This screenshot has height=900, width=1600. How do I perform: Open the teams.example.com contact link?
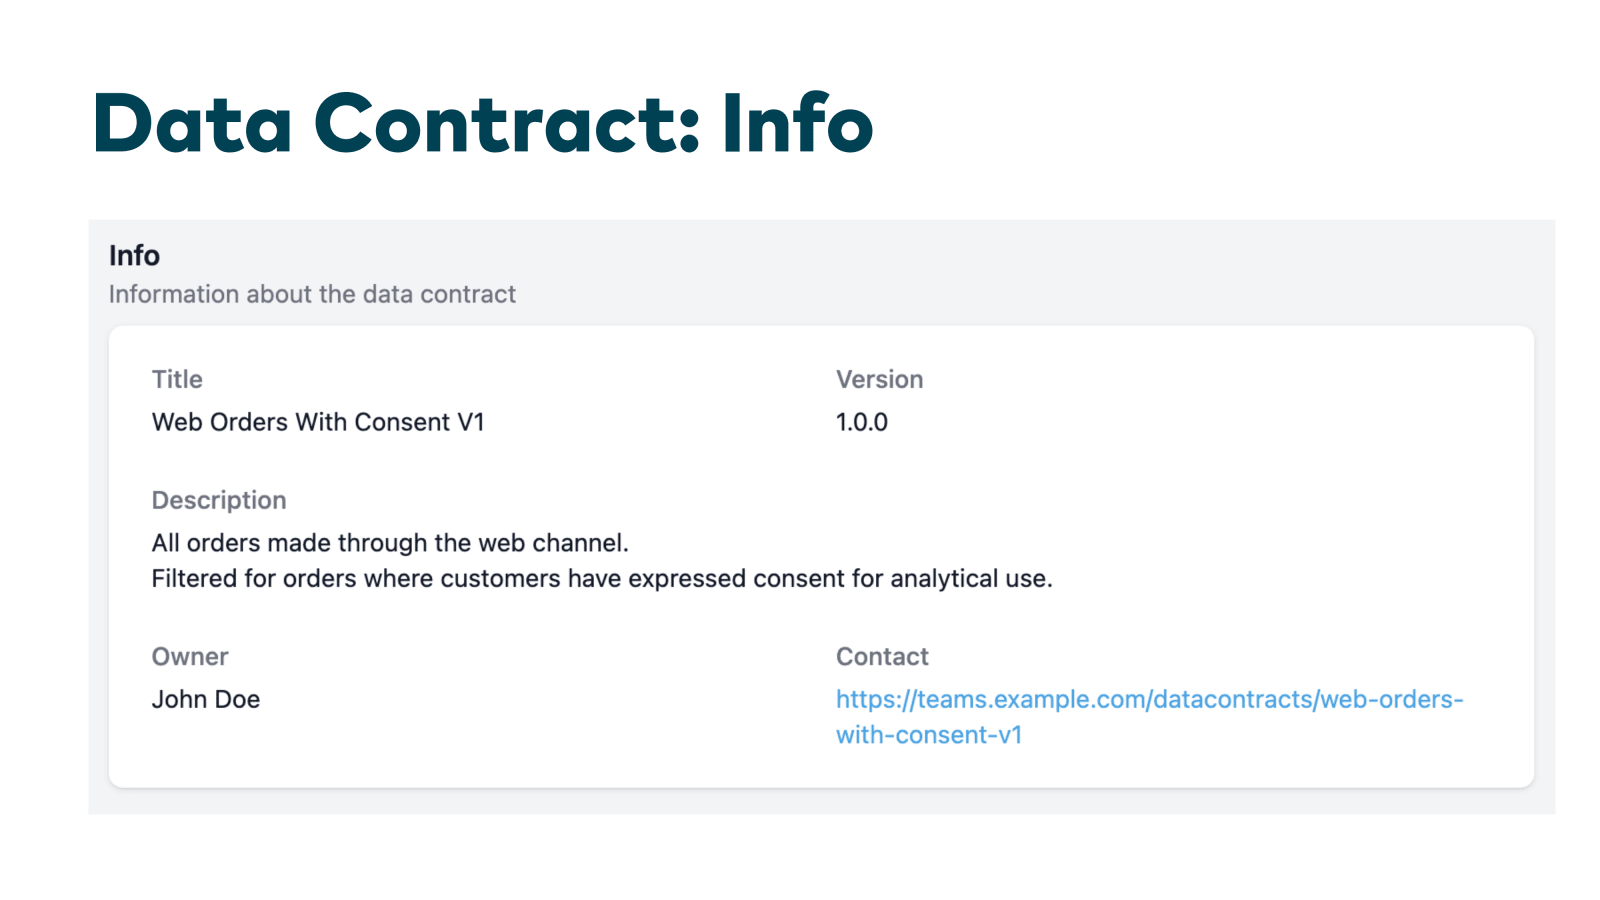1148,699
